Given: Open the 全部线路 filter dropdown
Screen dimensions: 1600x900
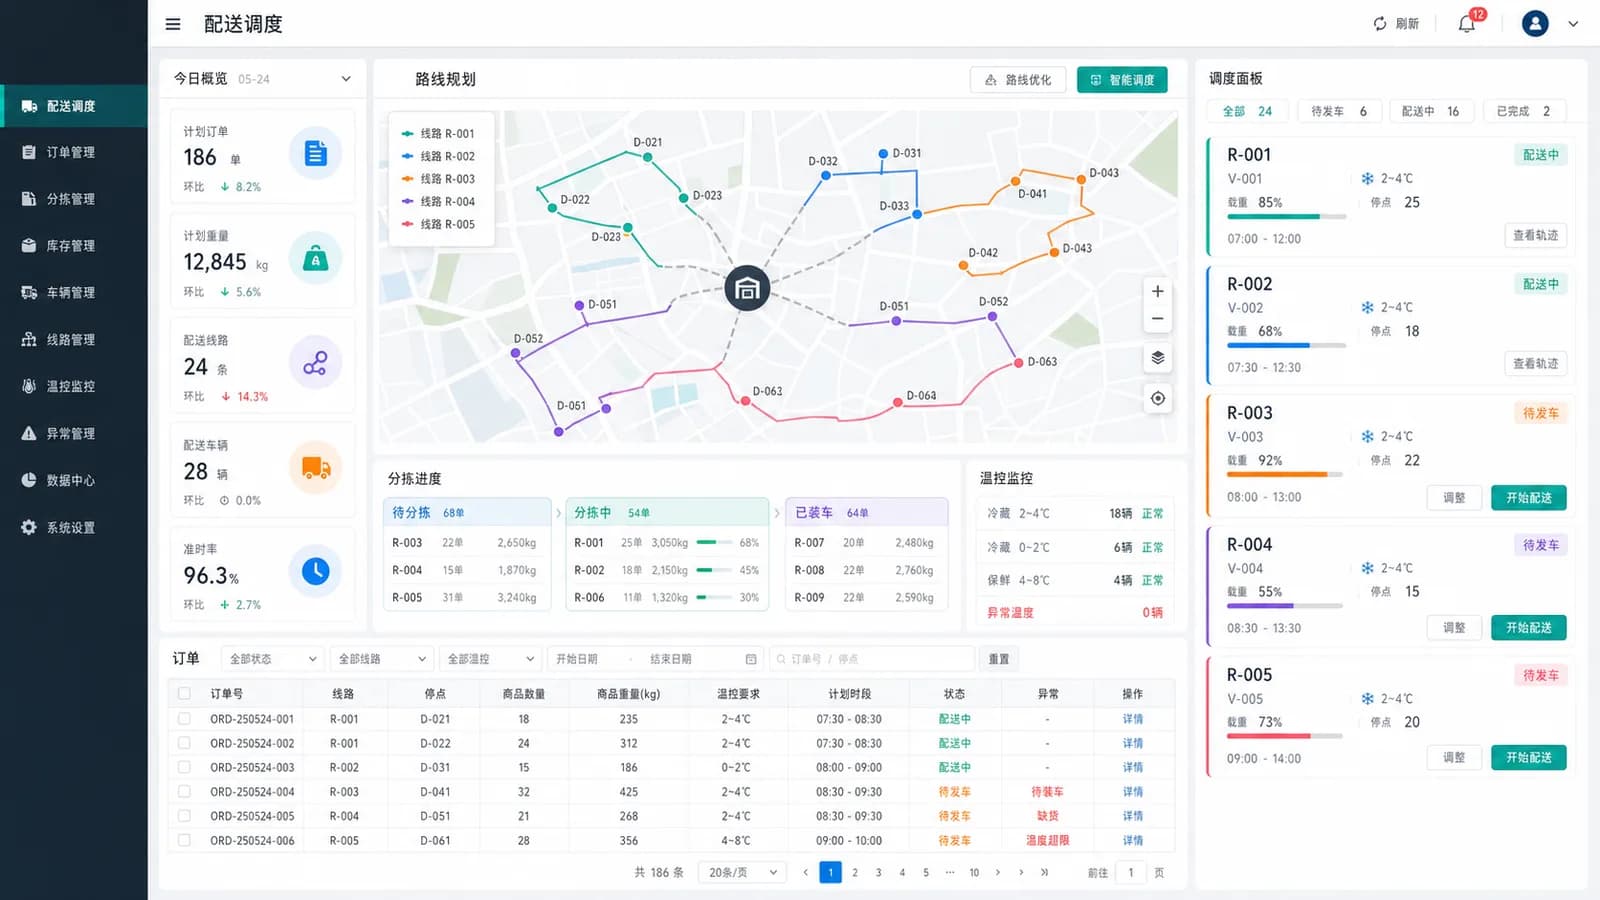Looking at the screenshot, I should pyautogui.click(x=382, y=659).
